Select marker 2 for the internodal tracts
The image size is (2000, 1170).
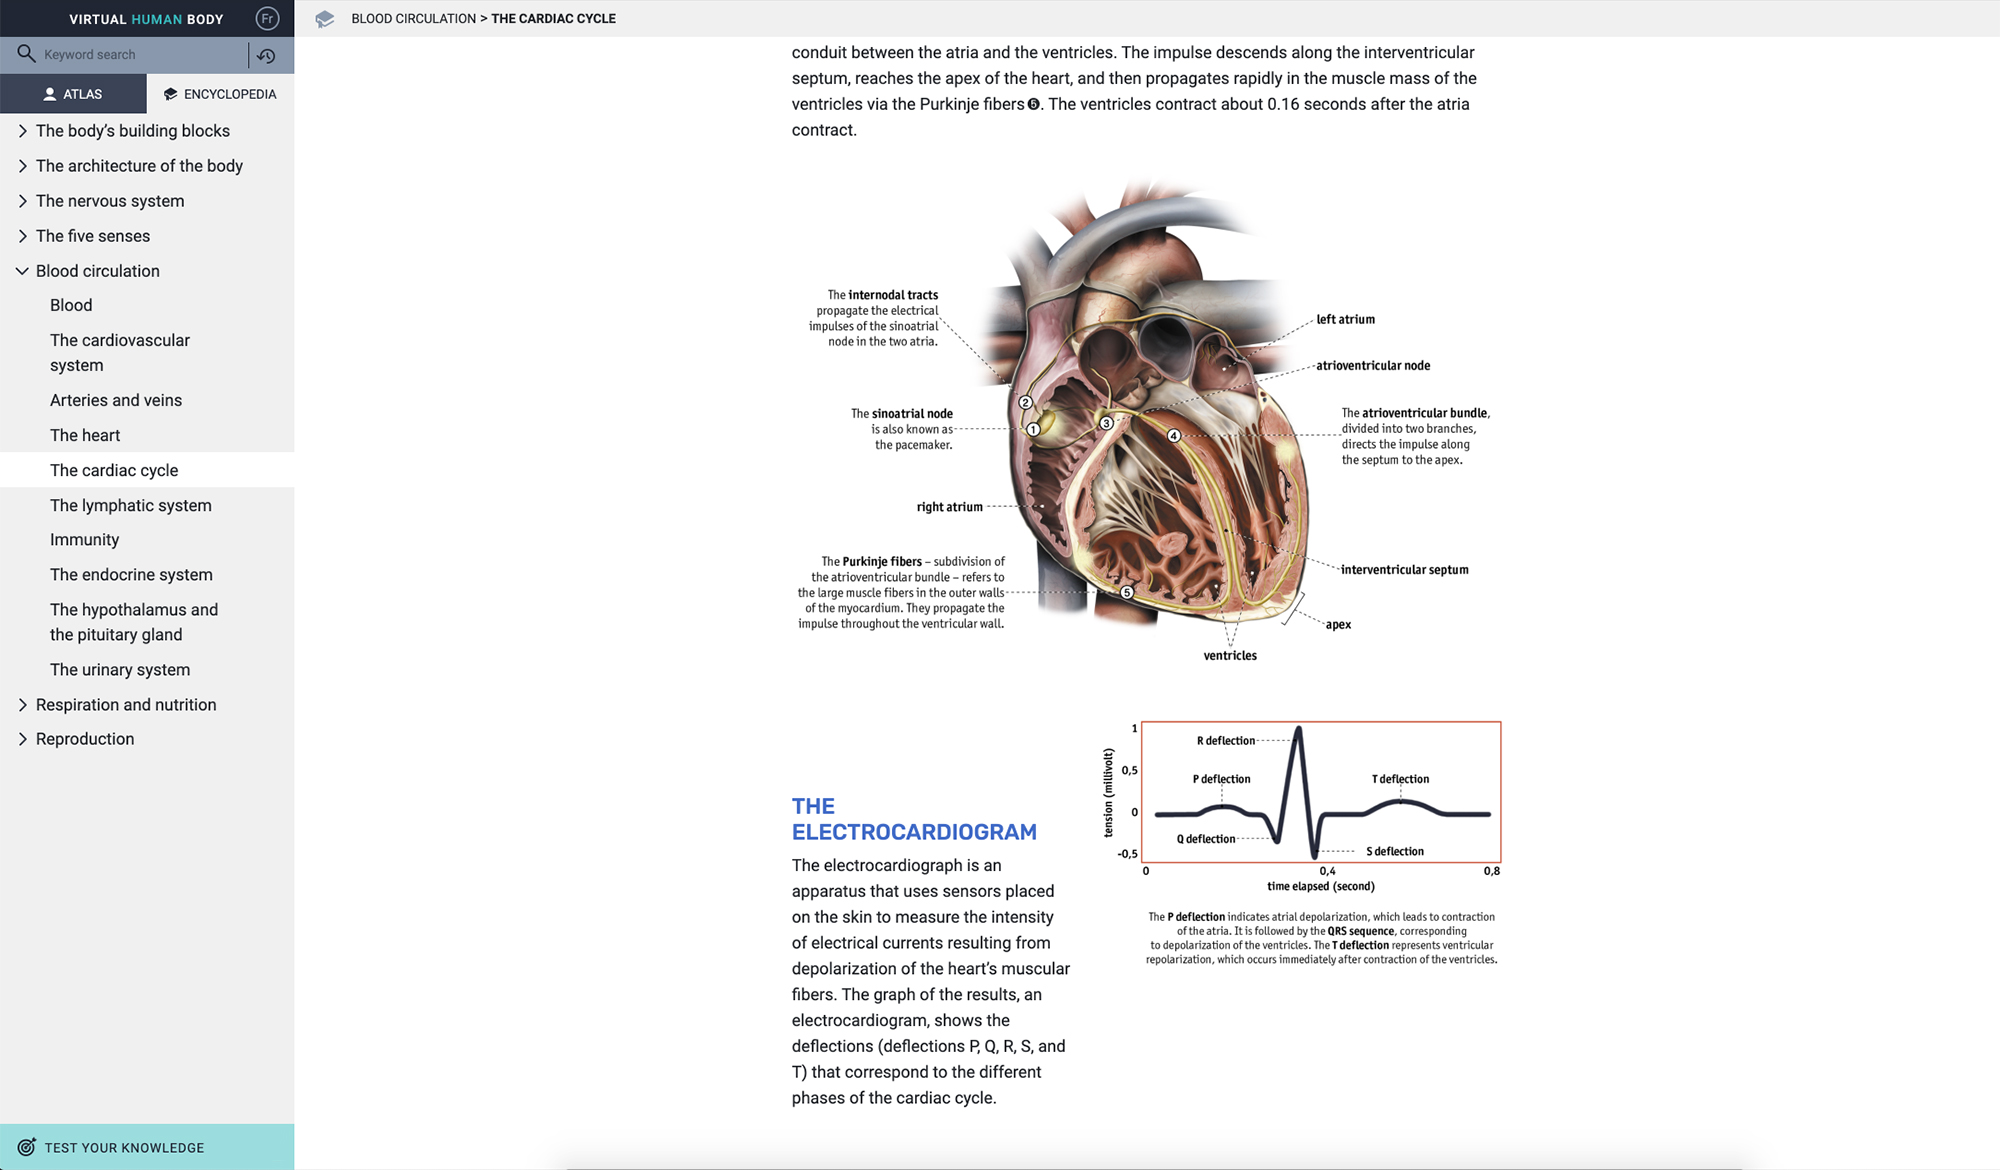1025,403
